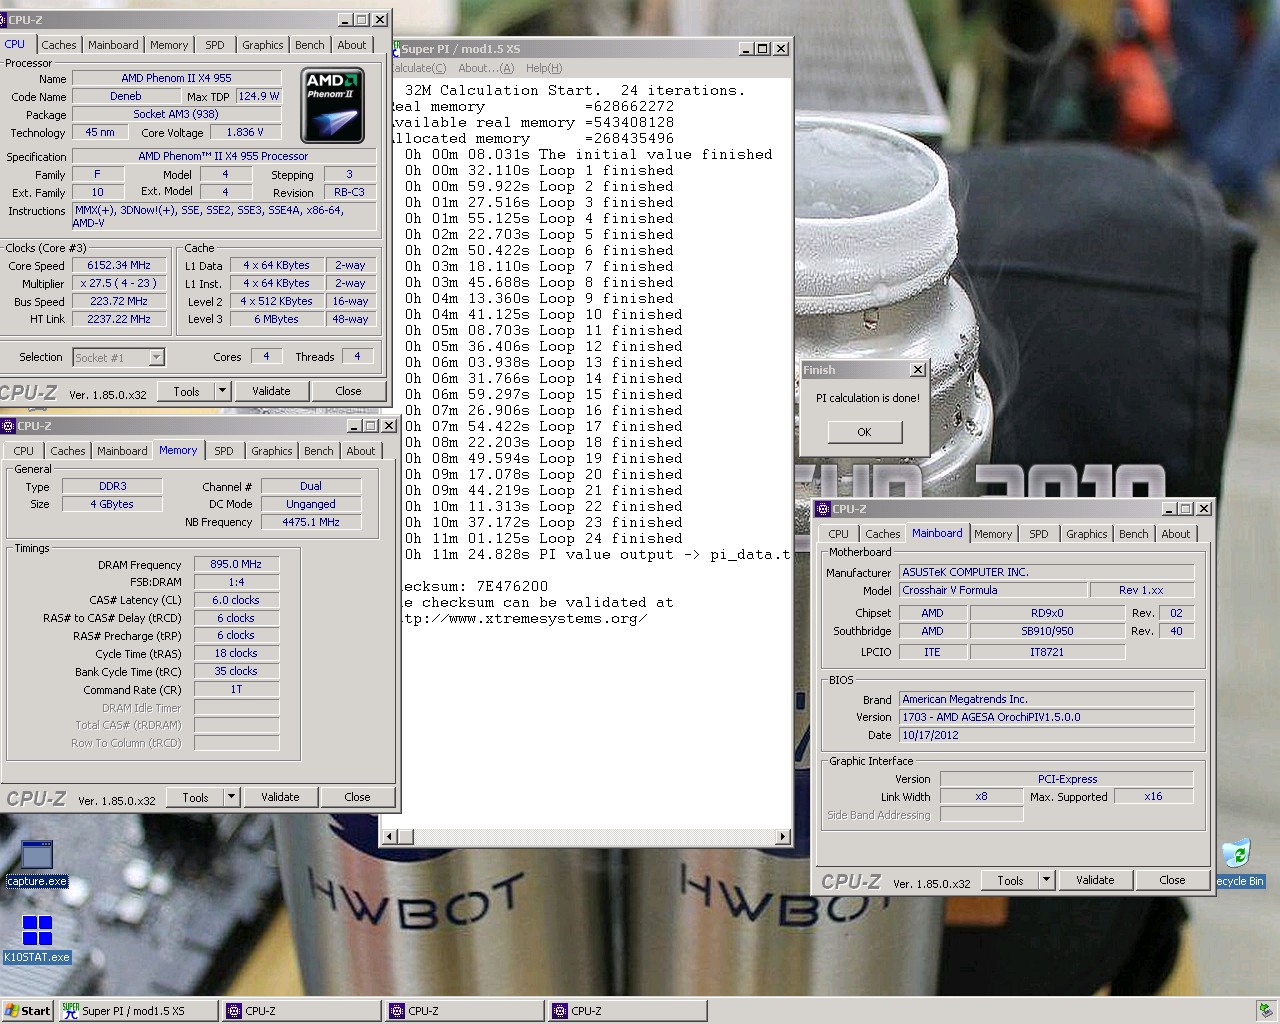Click Close in Memory CPU-Z window
Image resolution: width=1280 pixels, height=1024 pixels.
357,797
